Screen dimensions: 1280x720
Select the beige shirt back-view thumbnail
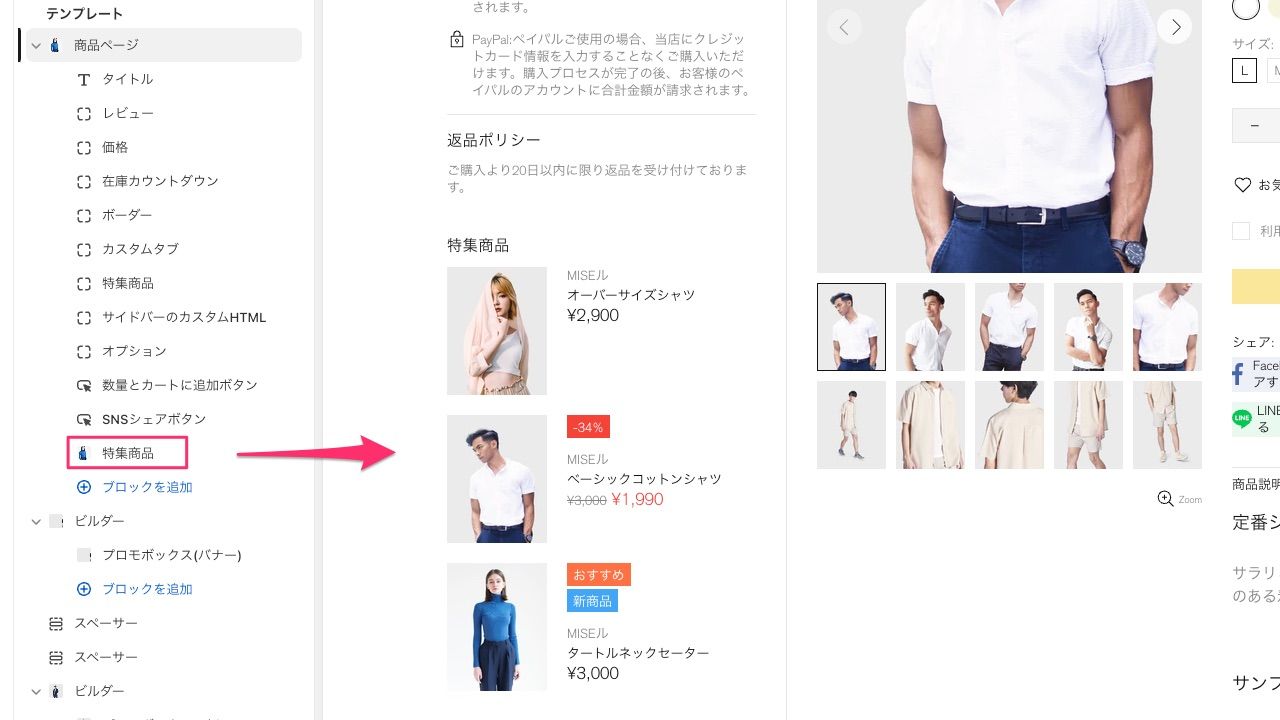tap(1009, 425)
